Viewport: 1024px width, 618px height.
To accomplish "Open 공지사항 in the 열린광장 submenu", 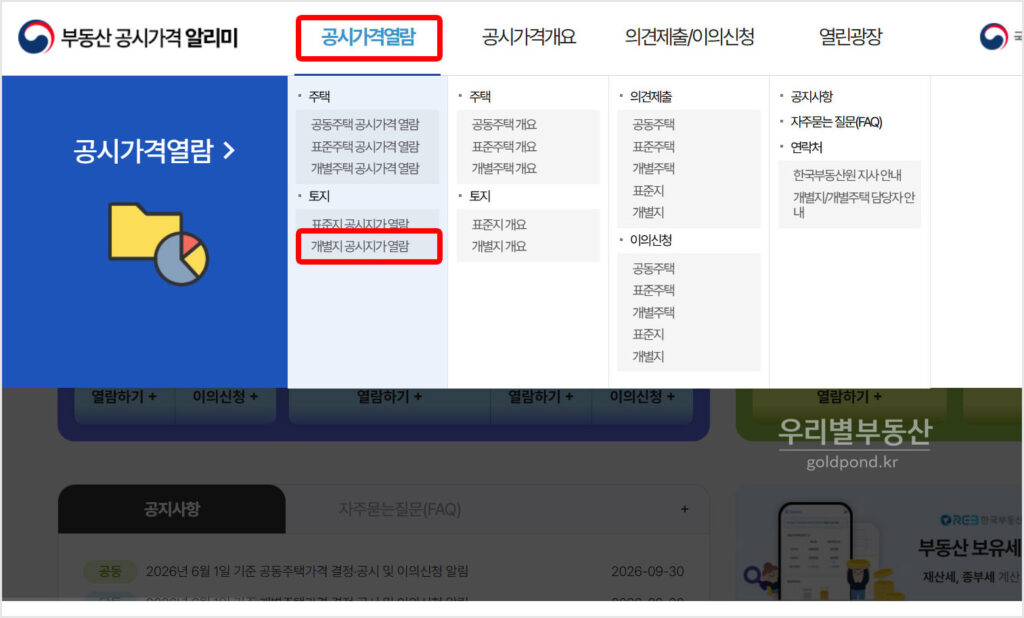I will [811, 97].
